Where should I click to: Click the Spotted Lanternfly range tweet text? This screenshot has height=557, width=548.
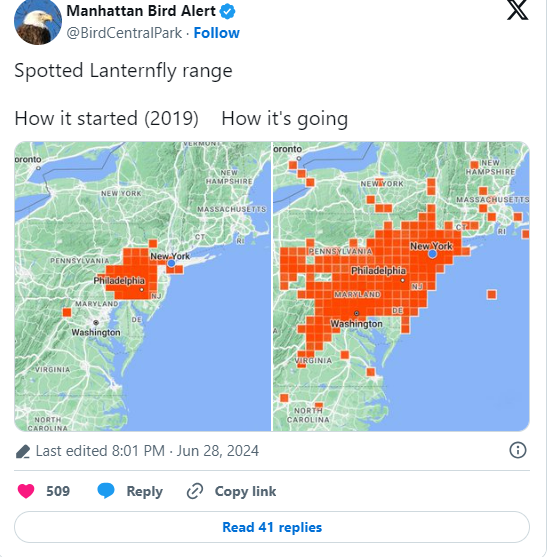(x=123, y=71)
